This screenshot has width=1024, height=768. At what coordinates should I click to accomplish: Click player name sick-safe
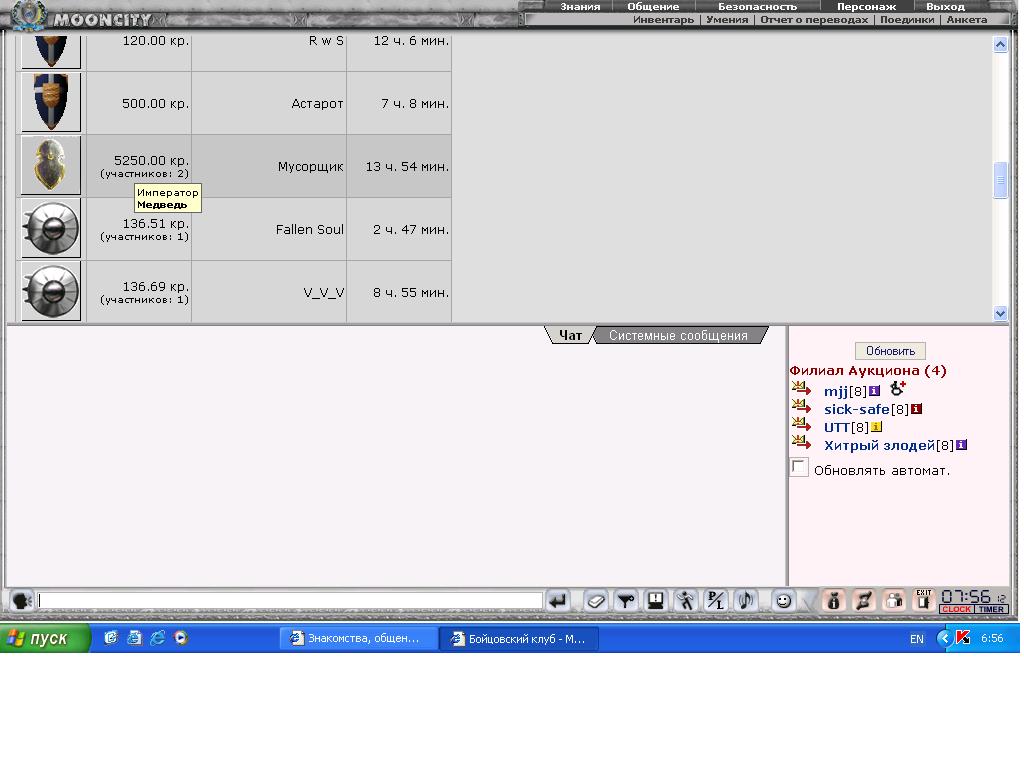pos(857,409)
